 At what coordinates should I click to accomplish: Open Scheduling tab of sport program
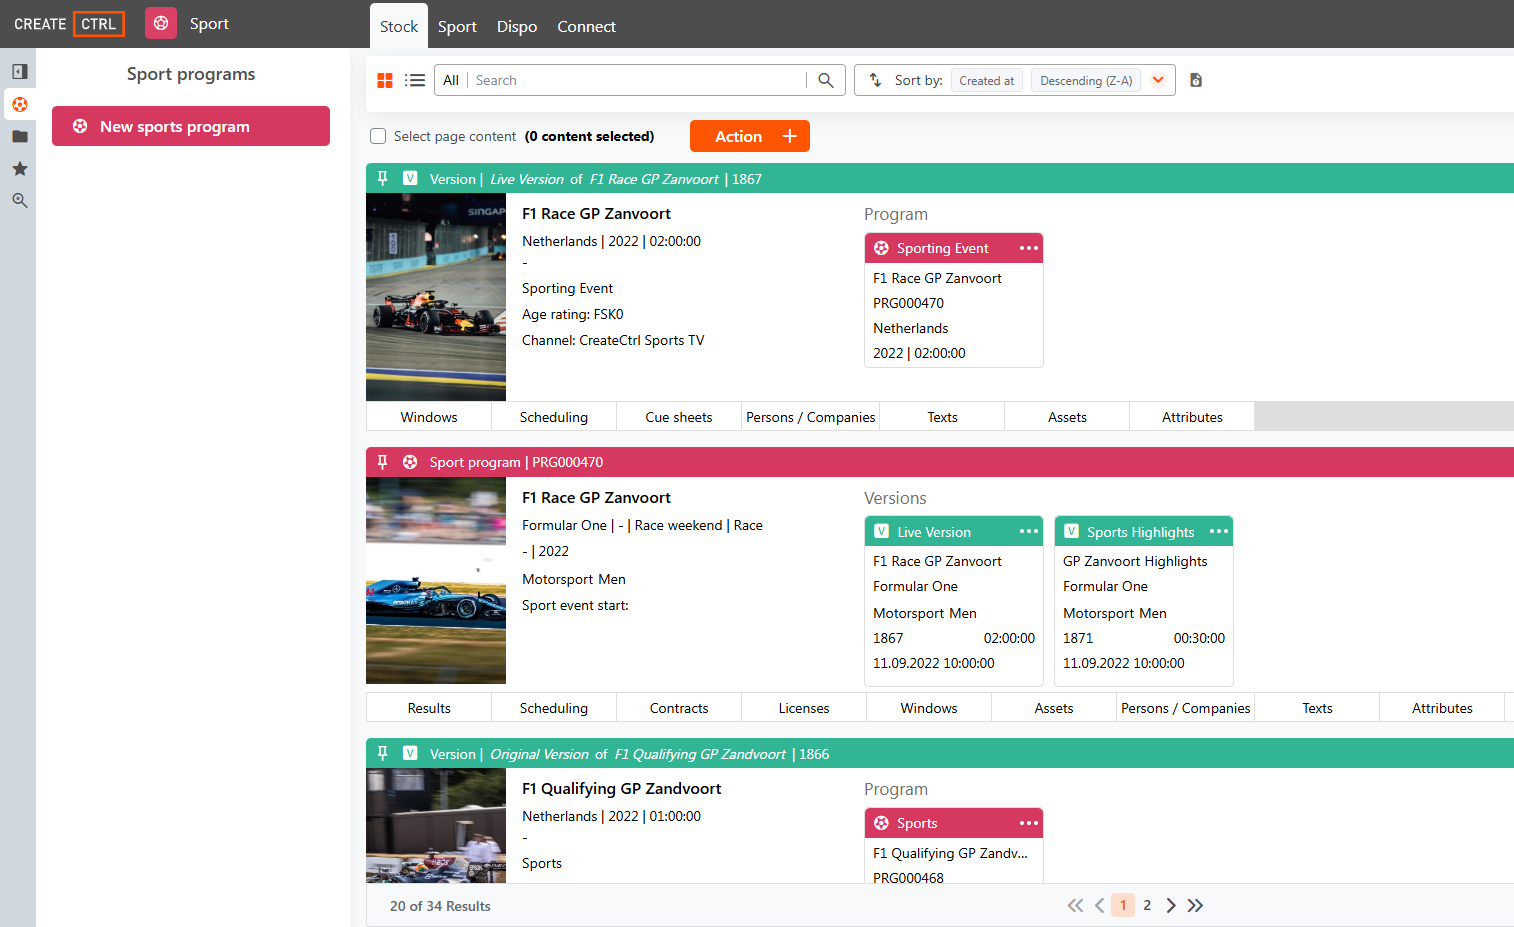(554, 708)
